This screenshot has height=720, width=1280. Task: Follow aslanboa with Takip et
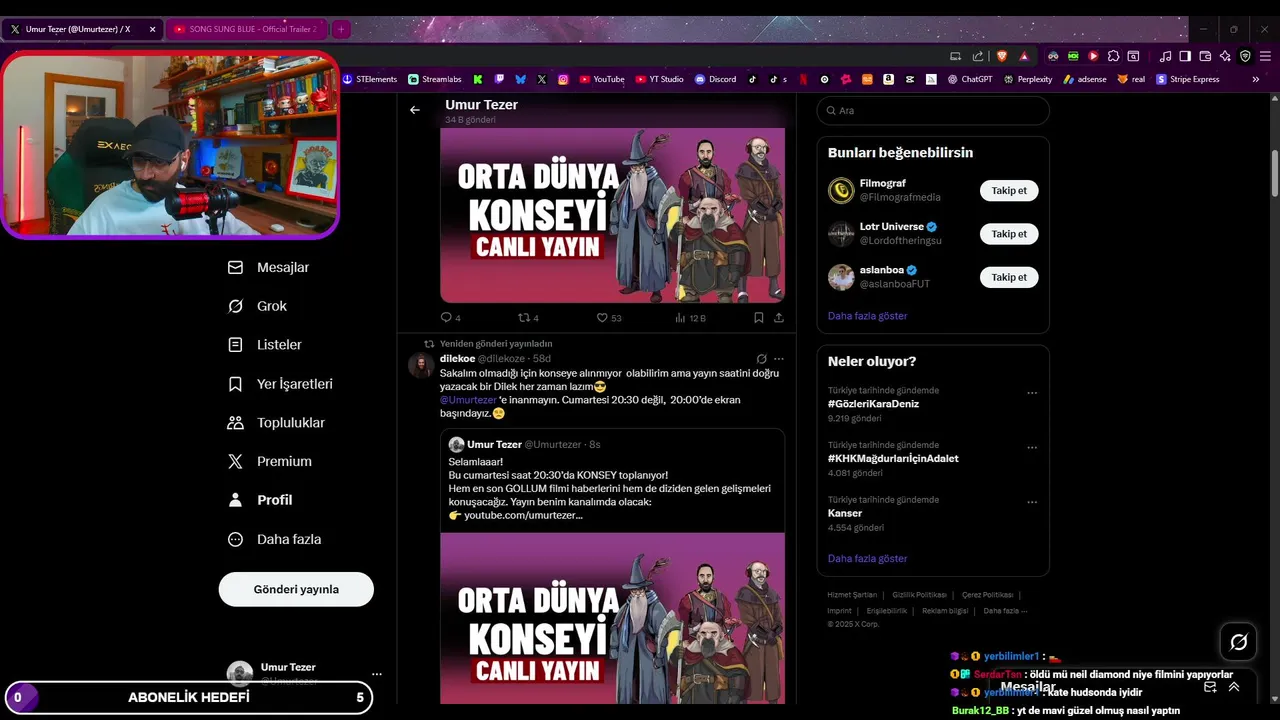click(1009, 277)
